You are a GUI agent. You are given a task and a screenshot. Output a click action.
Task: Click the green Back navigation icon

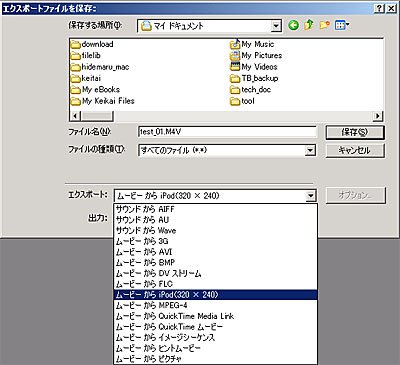coord(293,25)
